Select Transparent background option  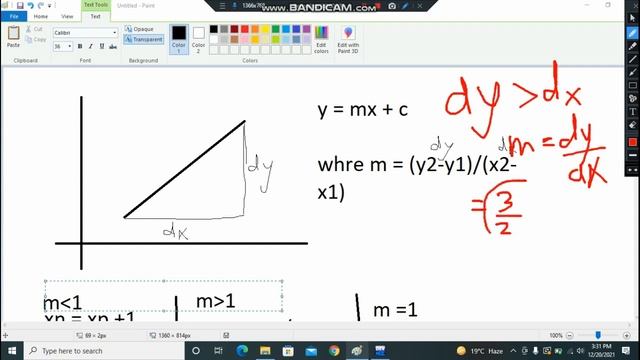(x=144, y=40)
